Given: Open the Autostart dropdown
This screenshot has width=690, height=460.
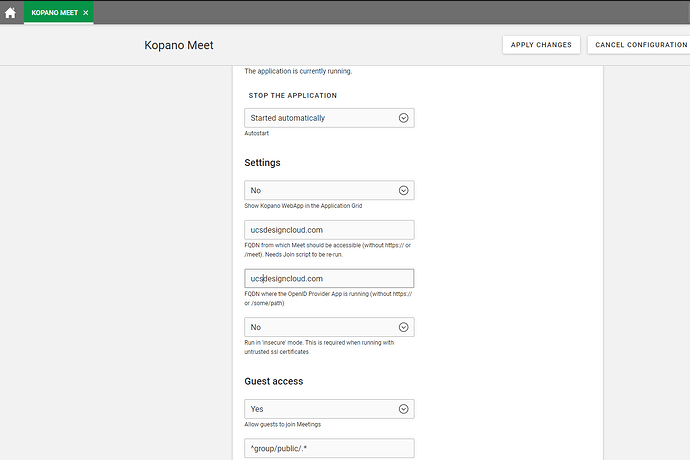Looking at the screenshot, I should 329,118.
